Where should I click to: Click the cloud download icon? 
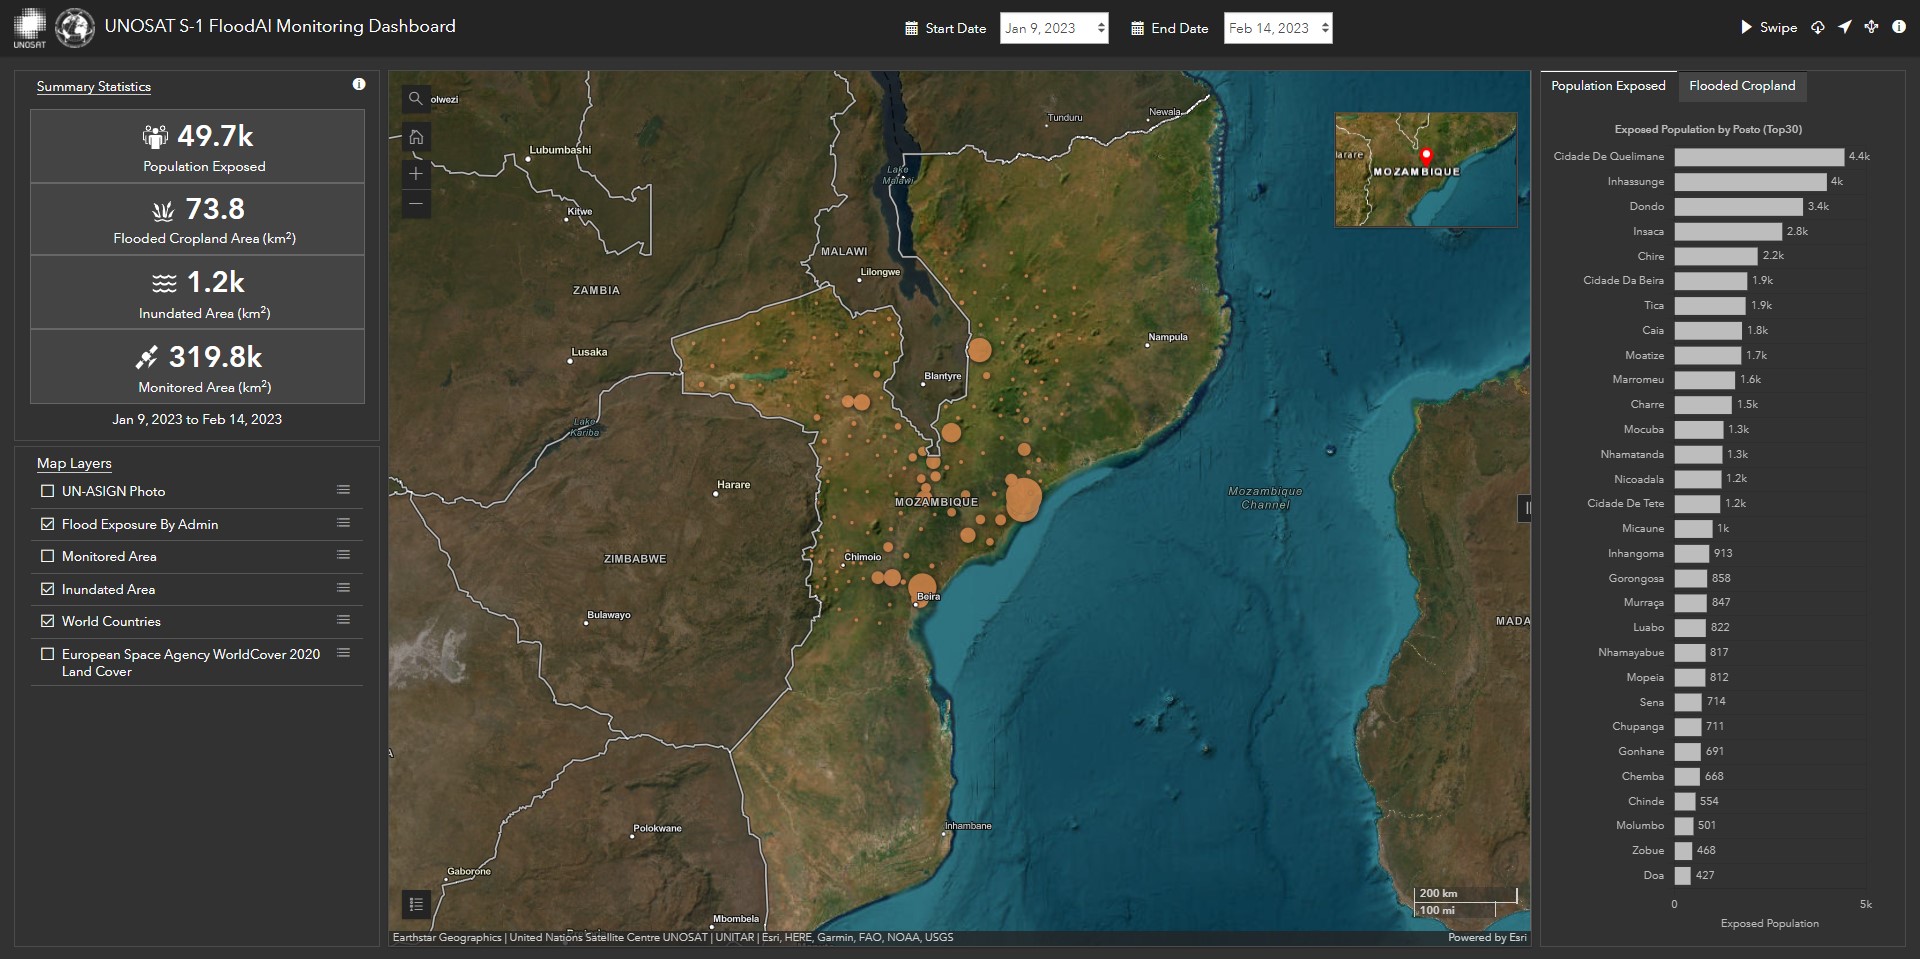pyautogui.click(x=1817, y=27)
